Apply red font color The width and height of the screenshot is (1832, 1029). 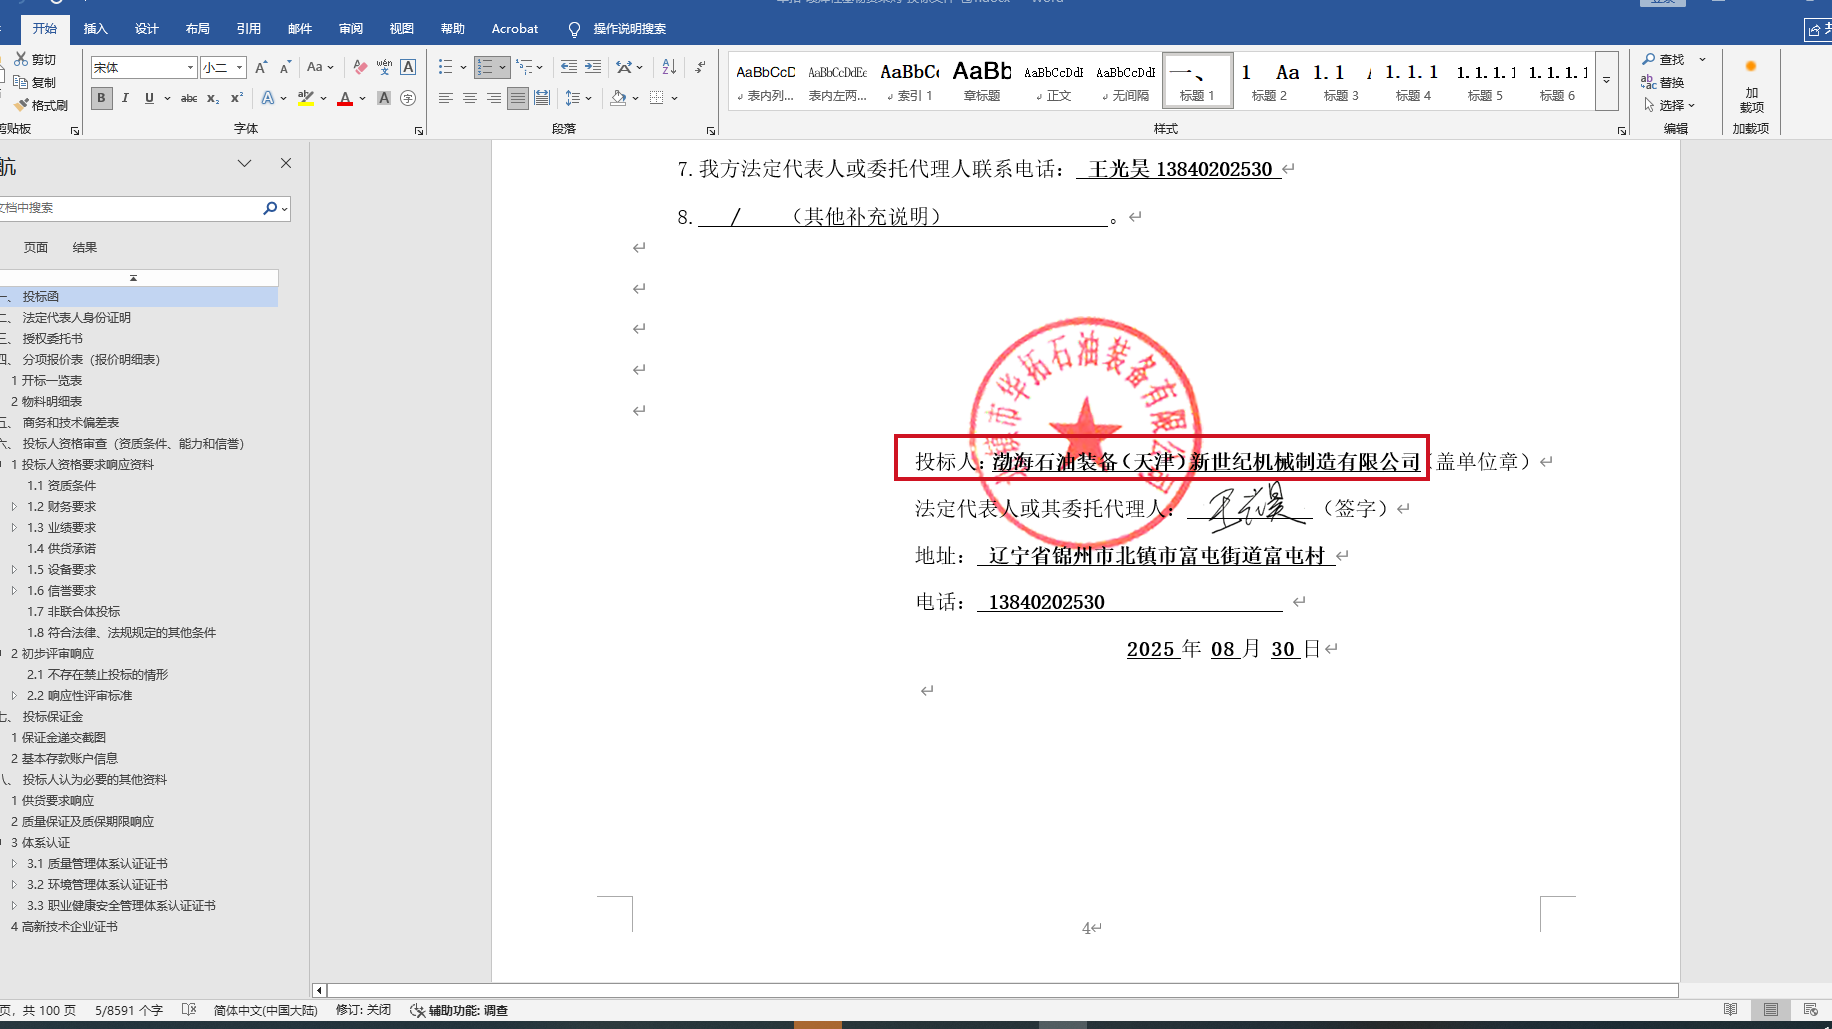click(345, 98)
